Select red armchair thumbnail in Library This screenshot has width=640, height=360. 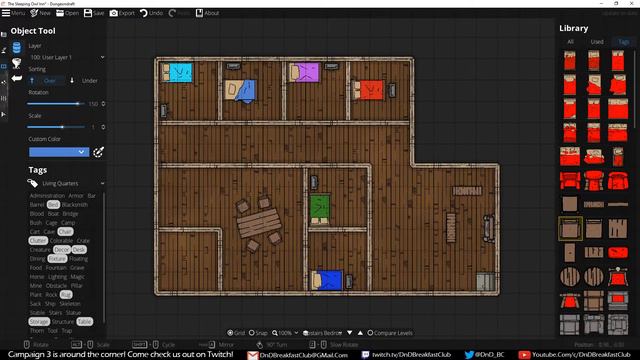pyautogui.click(x=570, y=180)
